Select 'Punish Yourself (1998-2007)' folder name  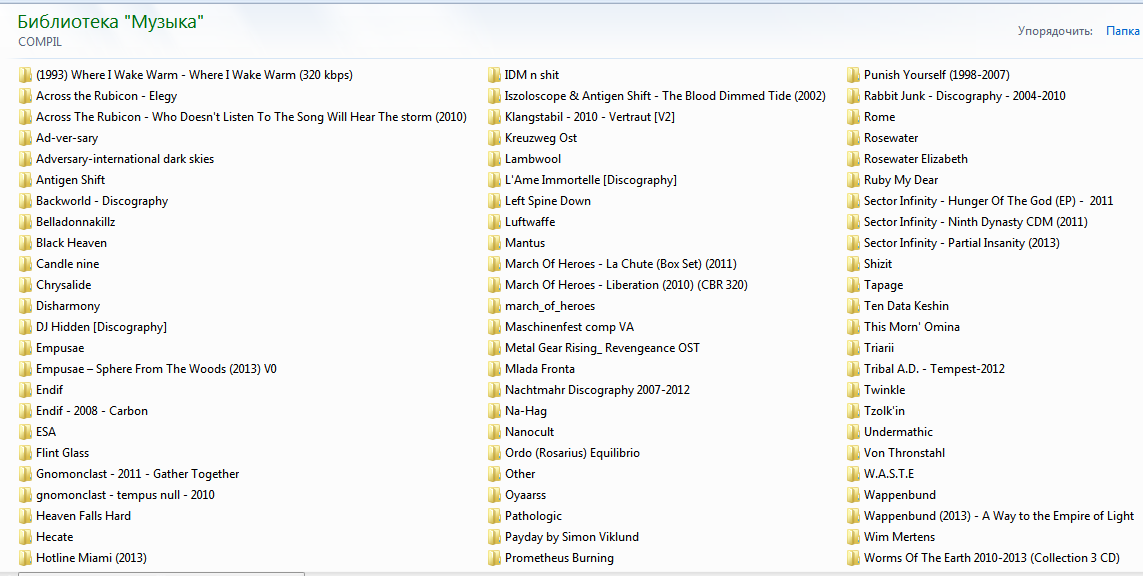[937, 74]
